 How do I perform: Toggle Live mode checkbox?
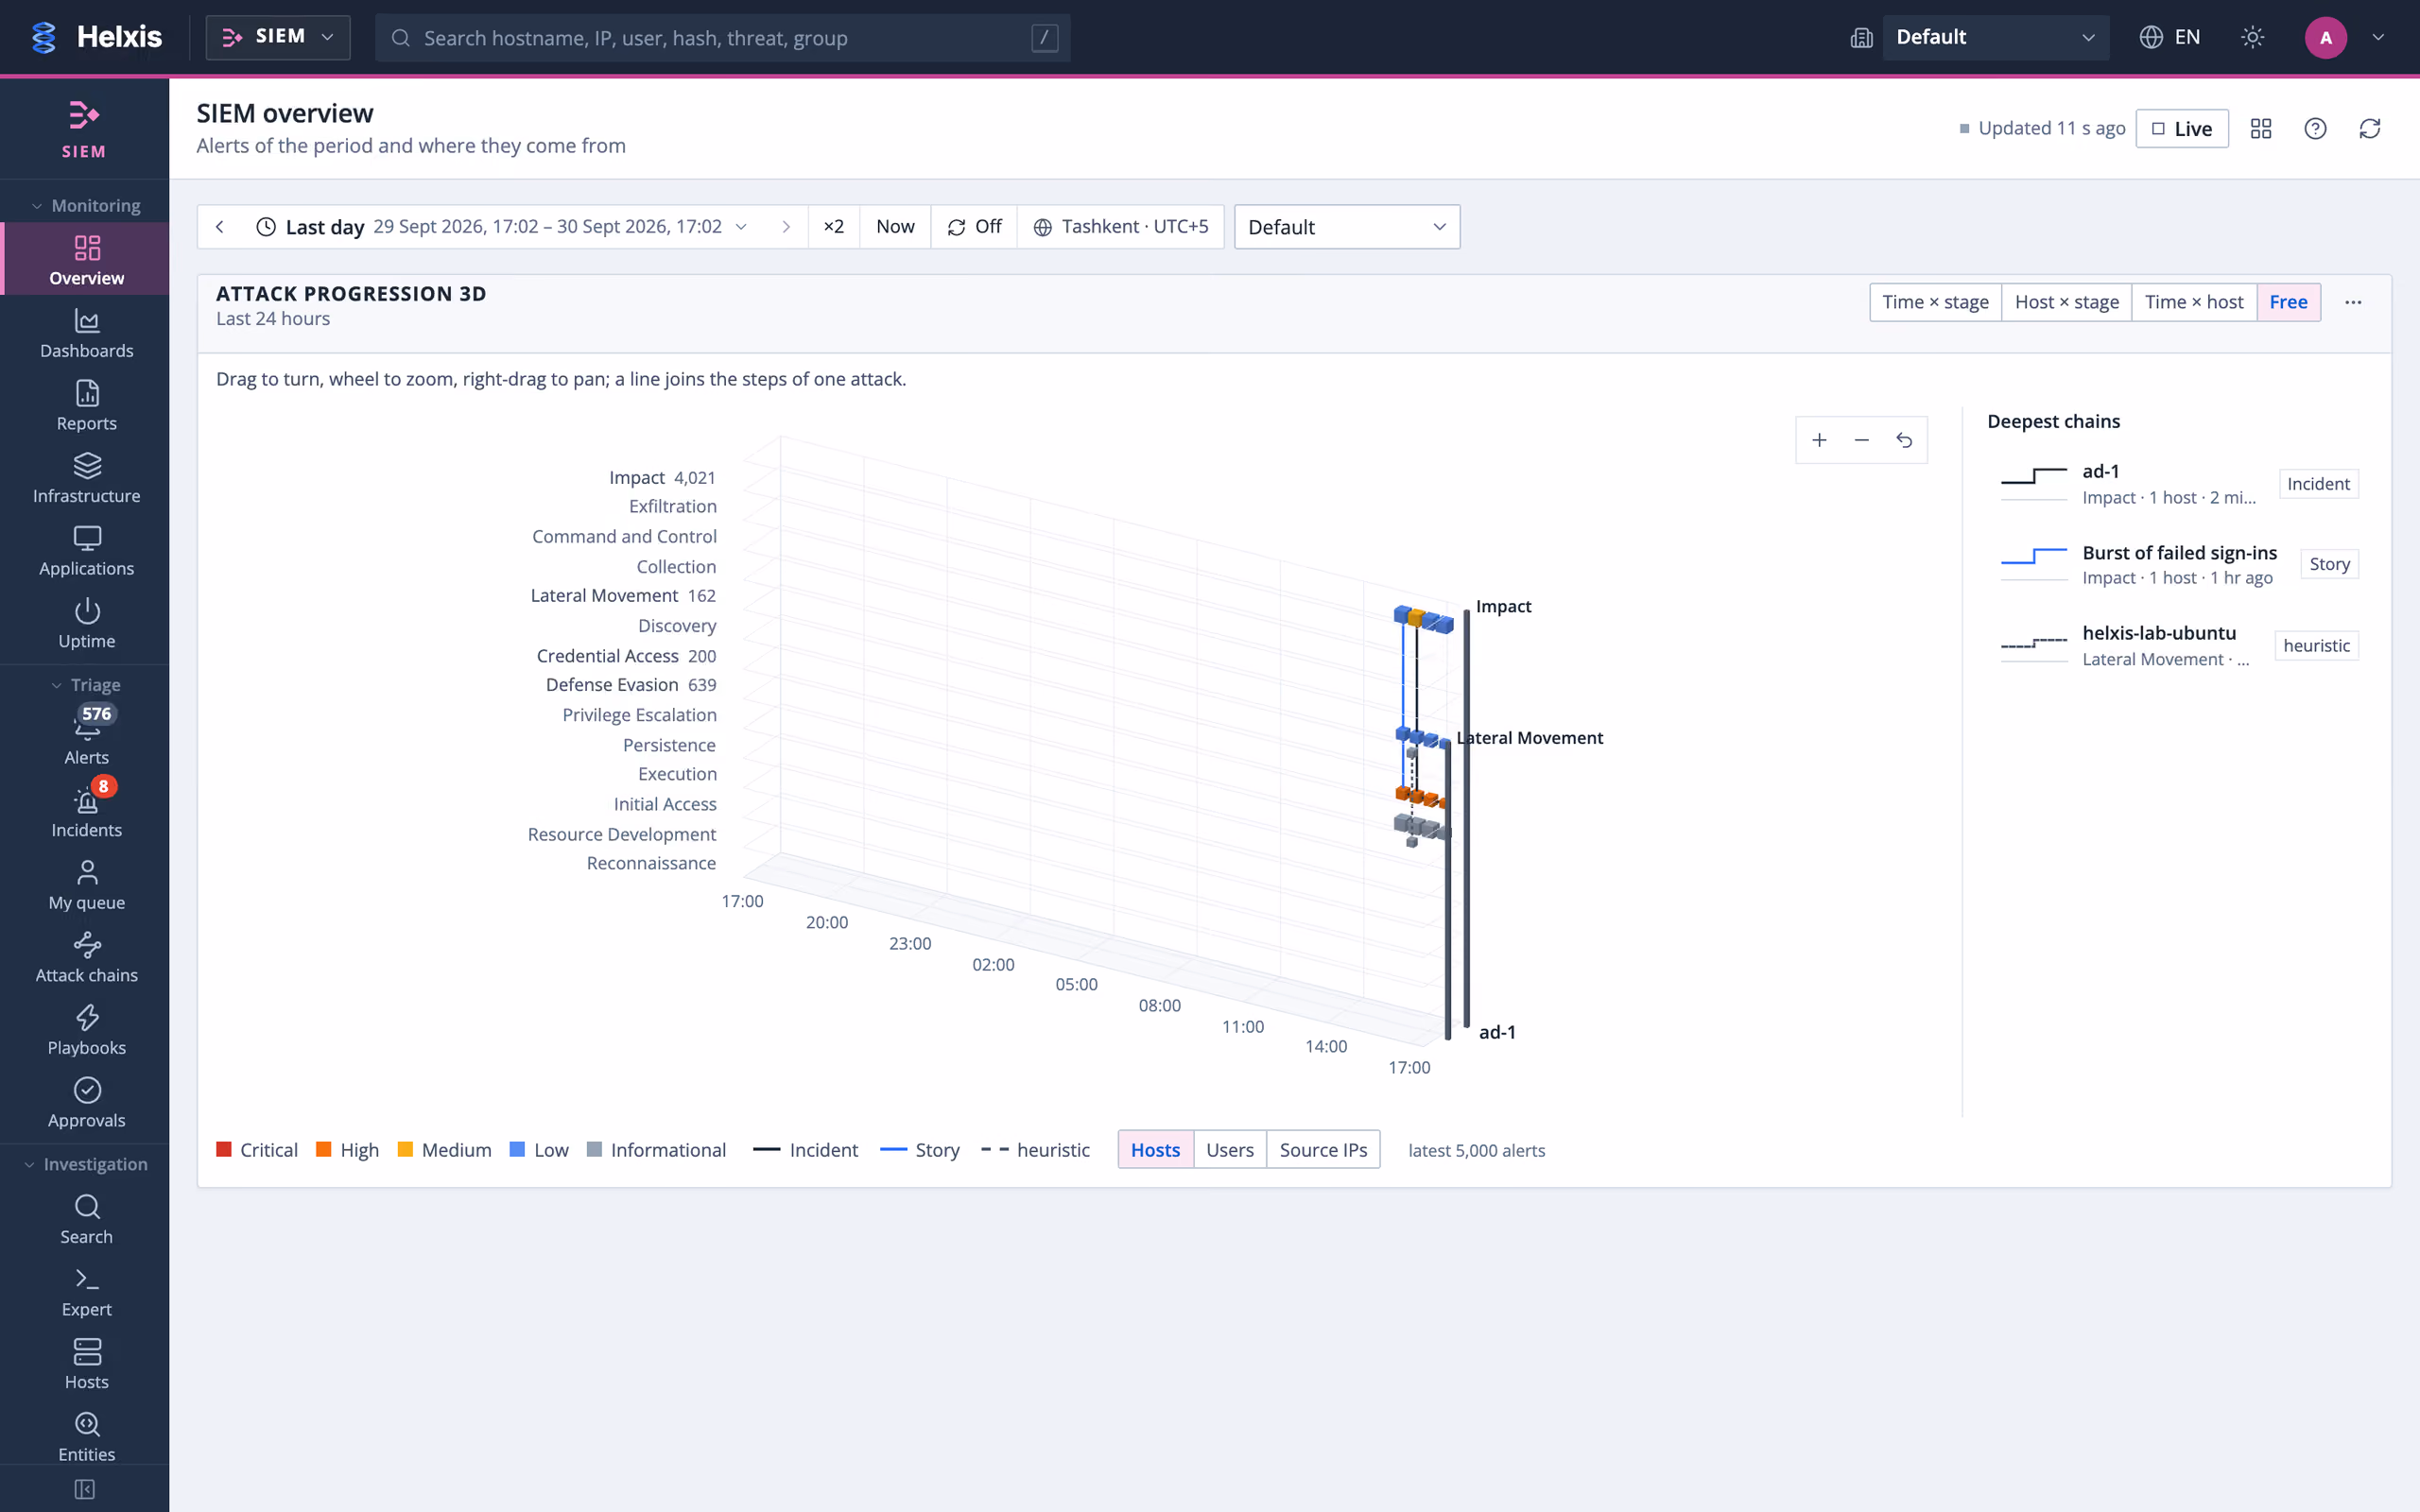pos(2181,129)
